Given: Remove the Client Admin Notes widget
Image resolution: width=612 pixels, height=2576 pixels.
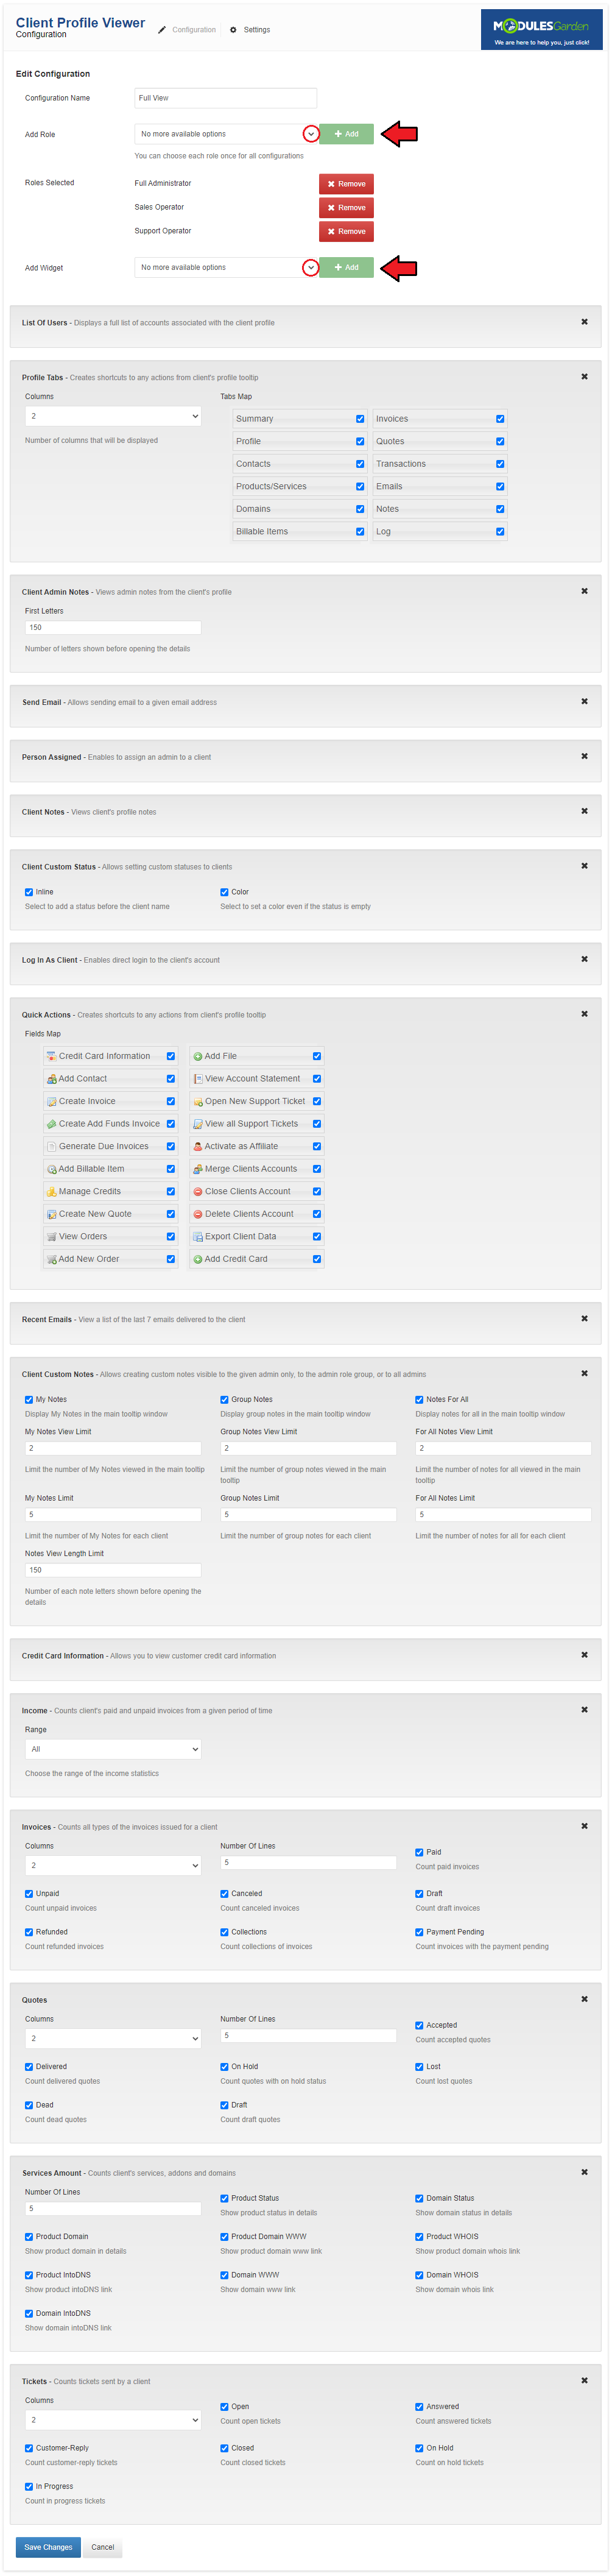Looking at the screenshot, I should click(584, 591).
